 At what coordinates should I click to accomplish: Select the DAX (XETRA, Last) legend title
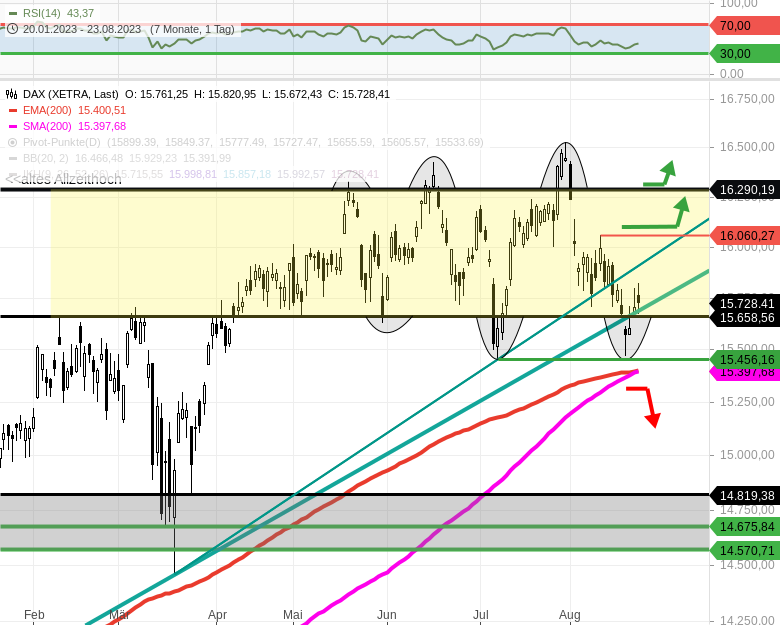(71, 94)
